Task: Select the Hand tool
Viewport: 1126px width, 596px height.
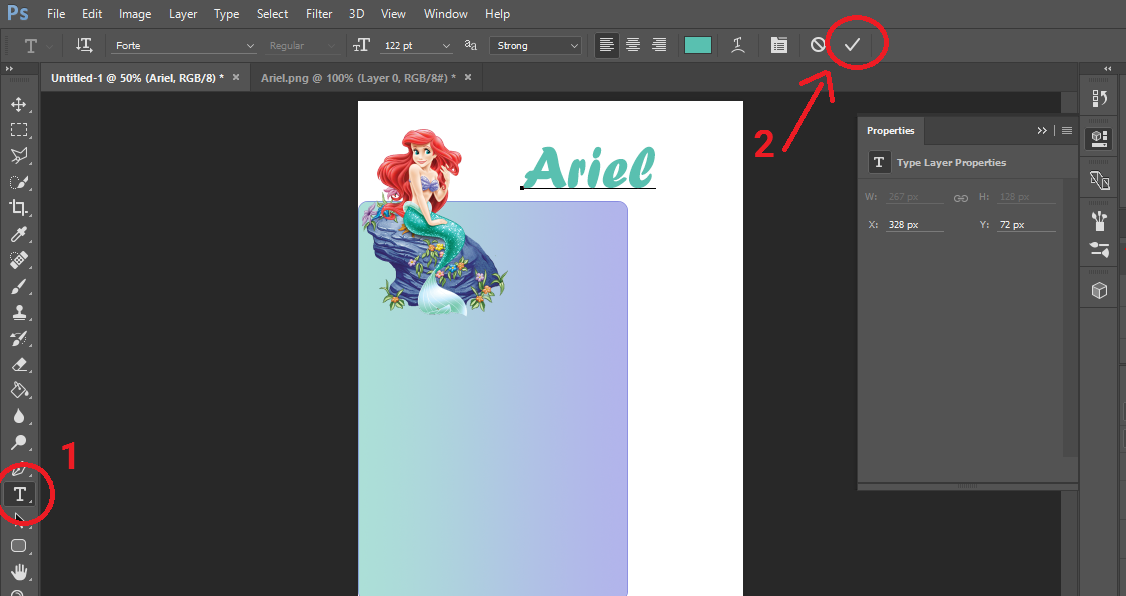Action: 19,572
